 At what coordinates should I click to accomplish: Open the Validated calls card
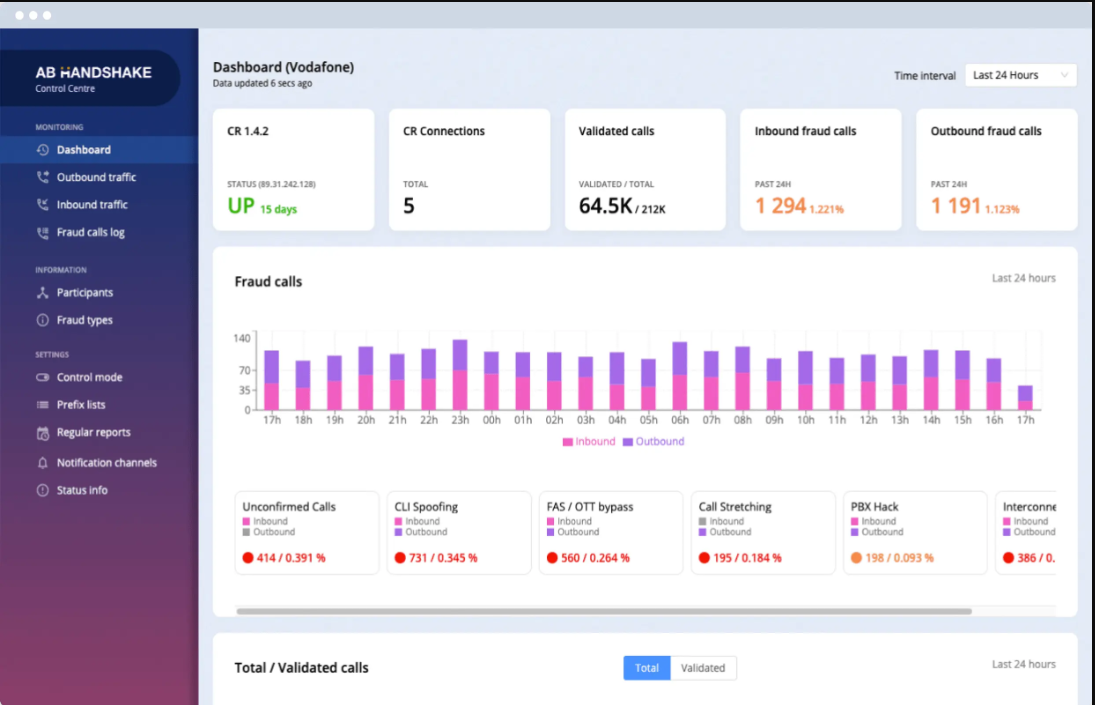(645, 170)
